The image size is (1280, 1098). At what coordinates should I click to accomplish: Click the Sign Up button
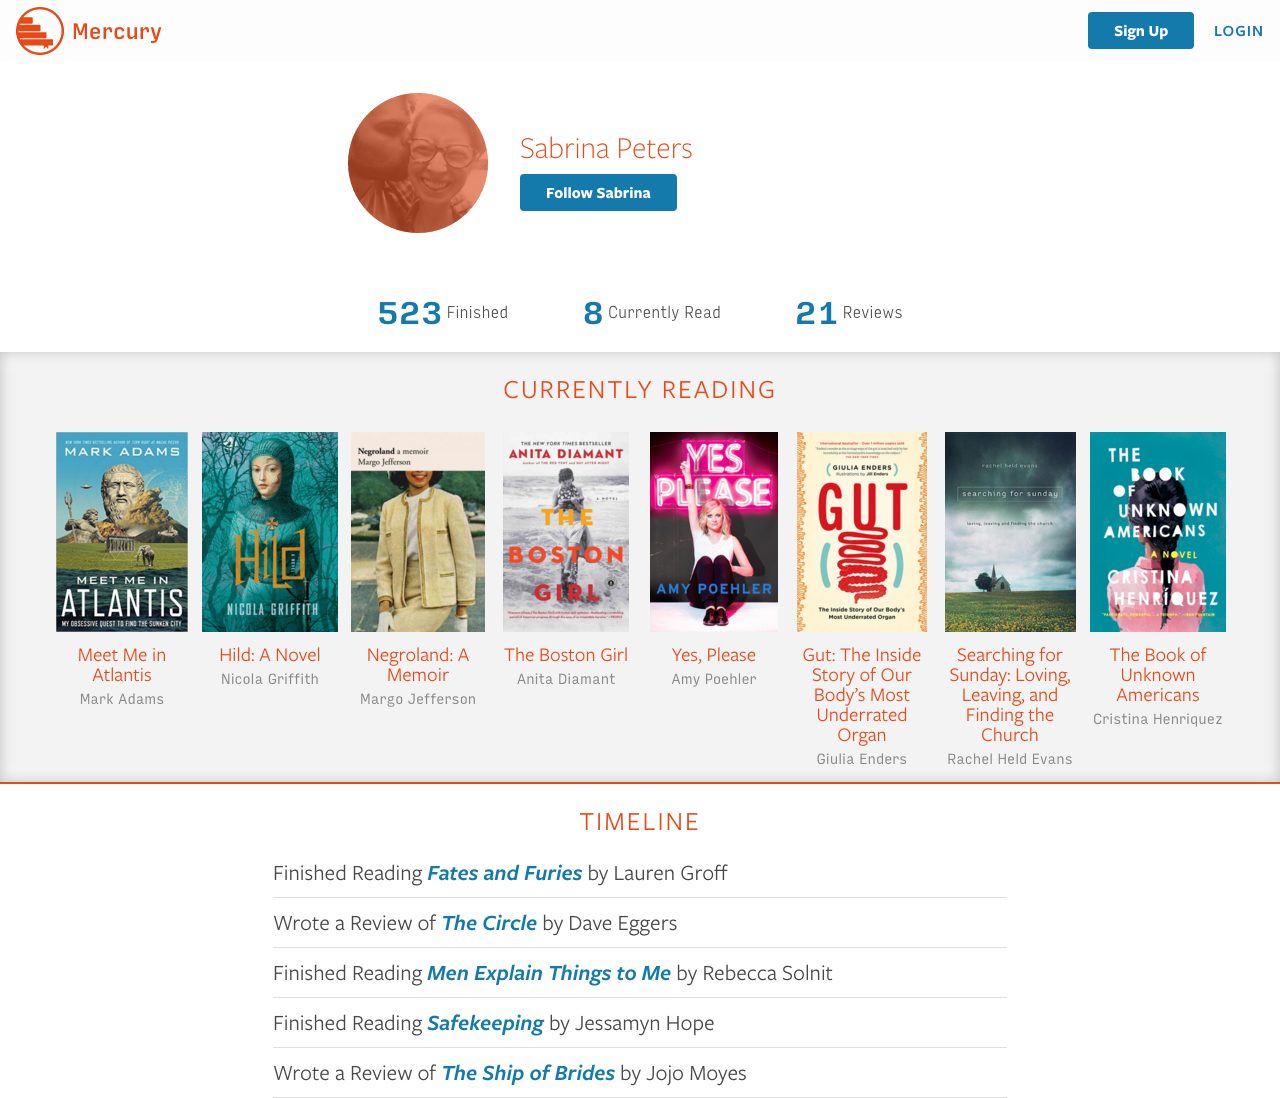coord(1141,31)
